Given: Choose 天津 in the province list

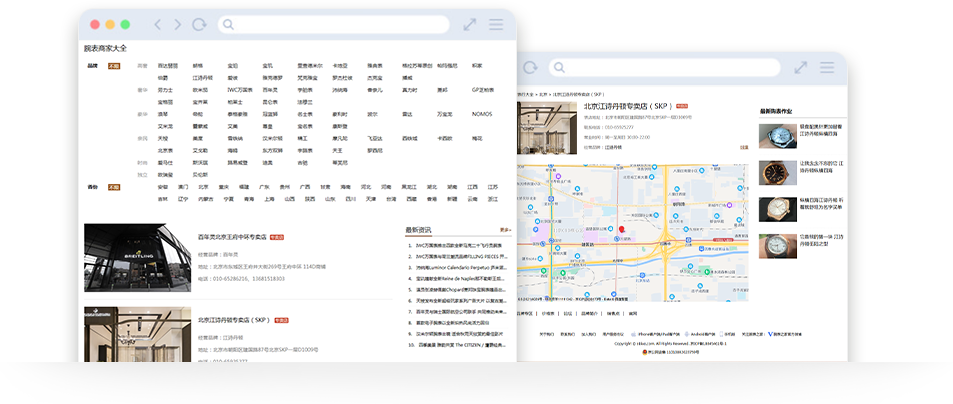Looking at the screenshot, I should tap(371, 199).
